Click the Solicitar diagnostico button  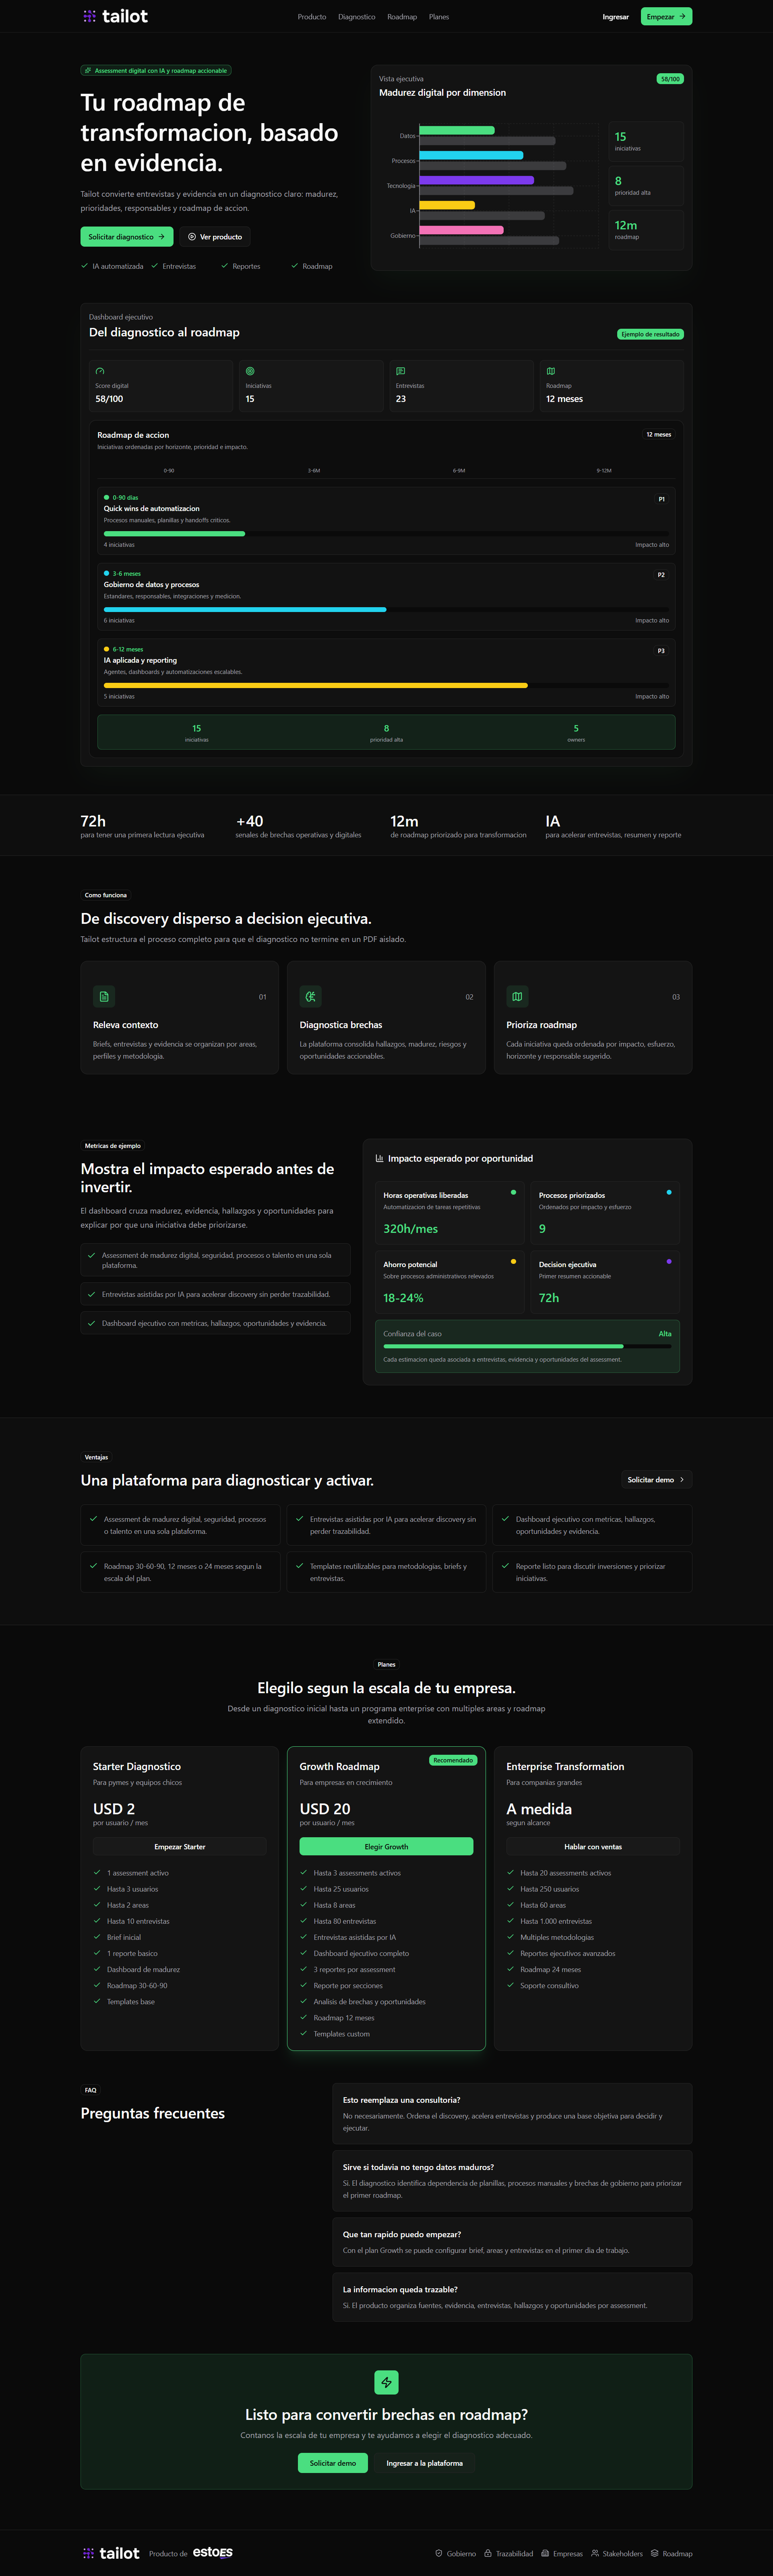127,237
